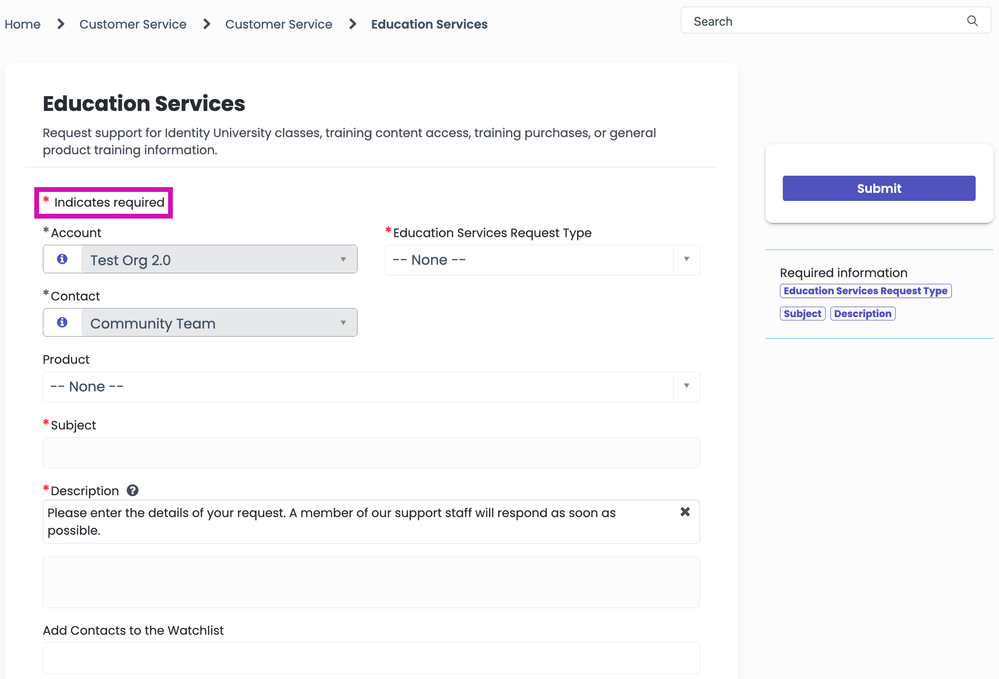The height and width of the screenshot is (679, 999).
Task: Click the Description tag under Required information
Action: tap(862, 314)
